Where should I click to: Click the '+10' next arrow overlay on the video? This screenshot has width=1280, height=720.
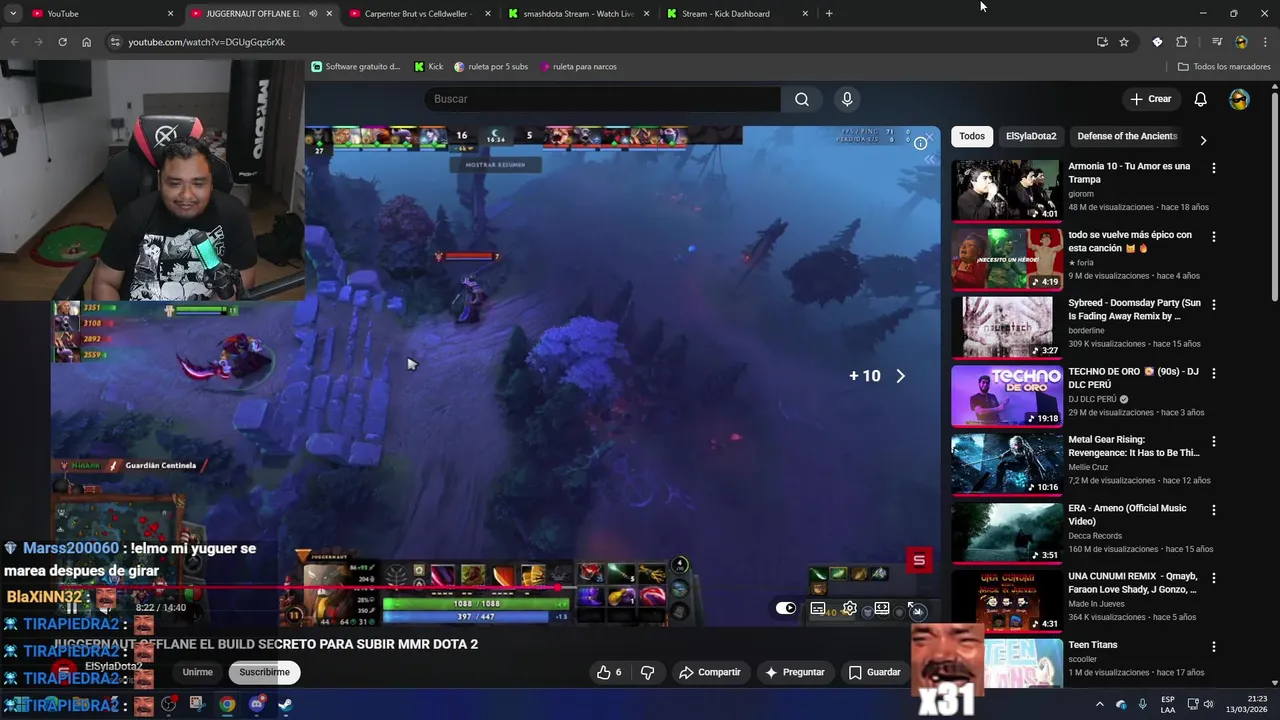coord(877,376)
